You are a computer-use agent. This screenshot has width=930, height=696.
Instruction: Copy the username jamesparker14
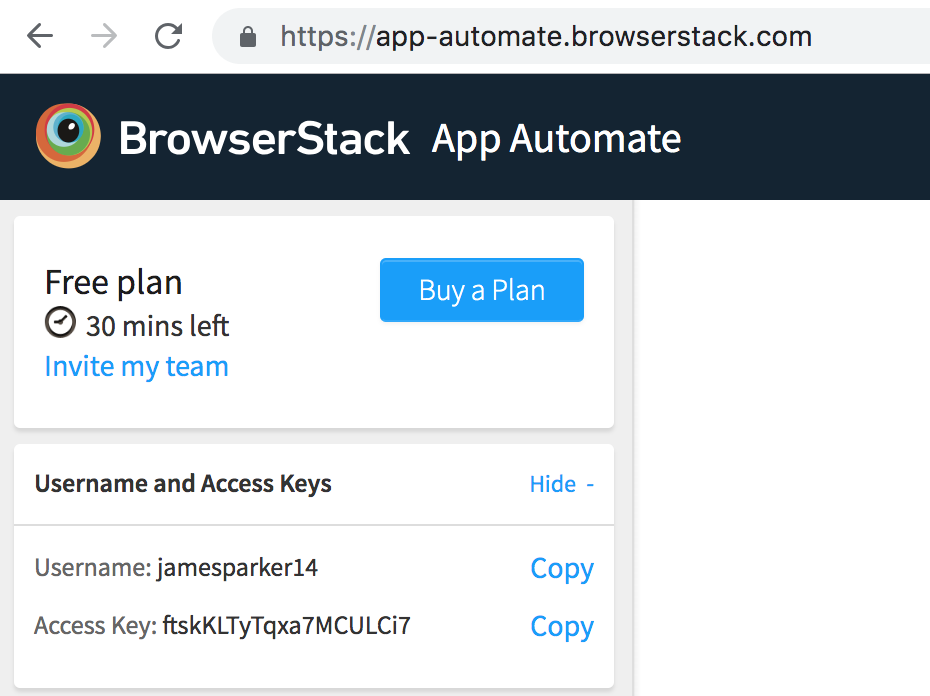[x=562, y=569]
